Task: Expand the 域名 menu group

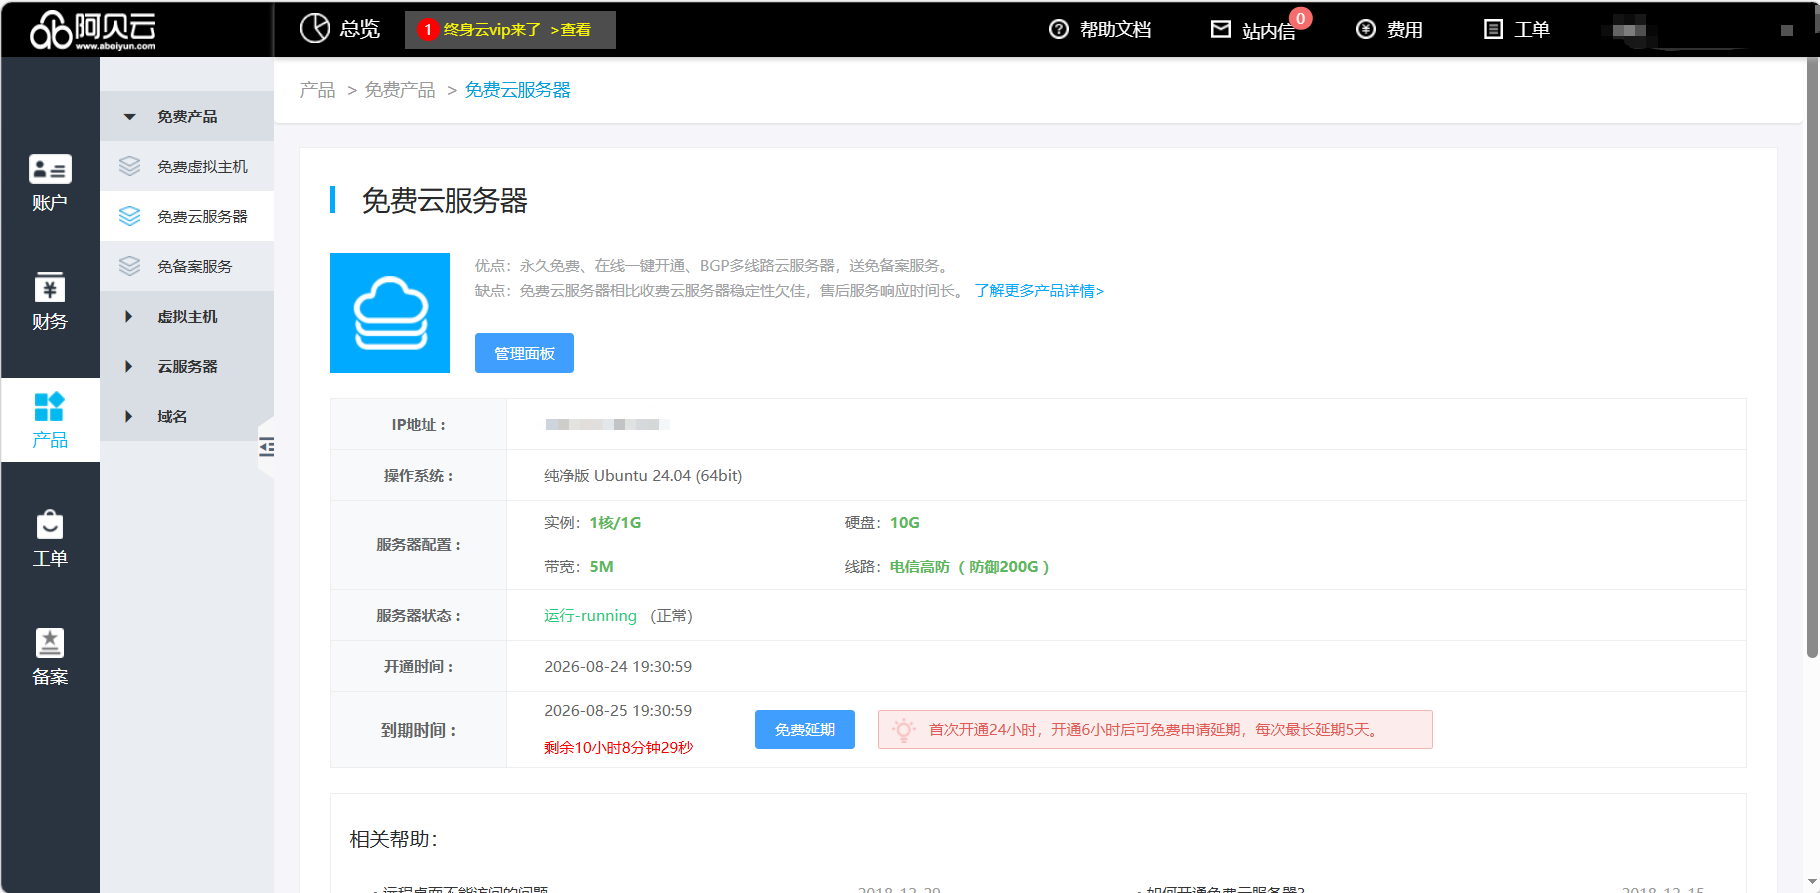Action: [187, 416]
